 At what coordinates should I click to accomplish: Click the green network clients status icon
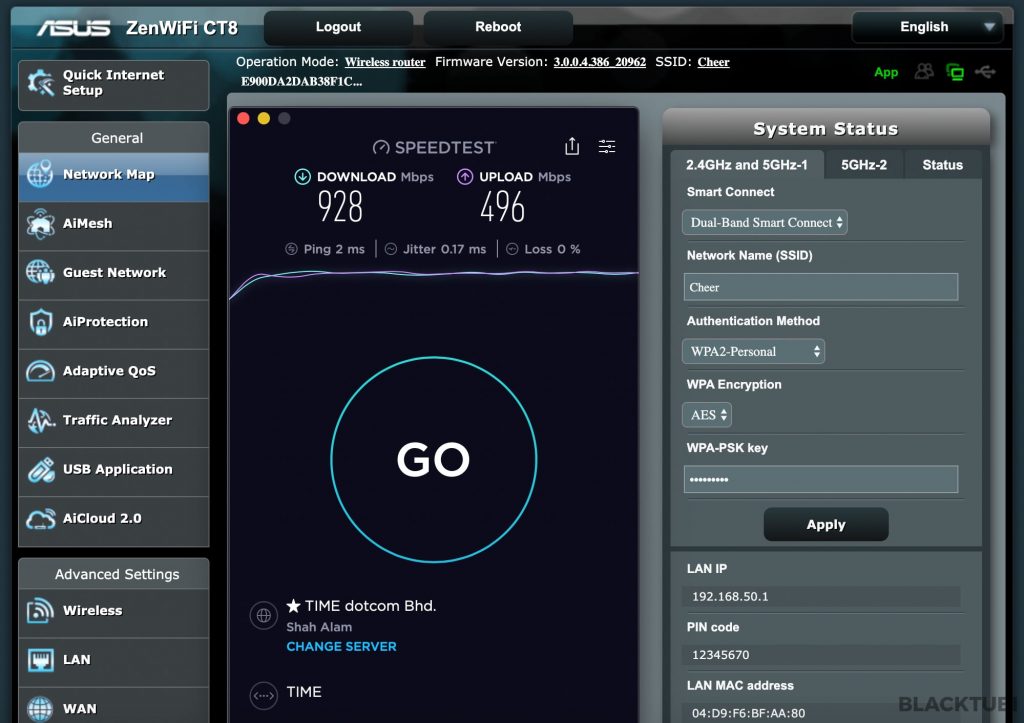coord(955,72)
